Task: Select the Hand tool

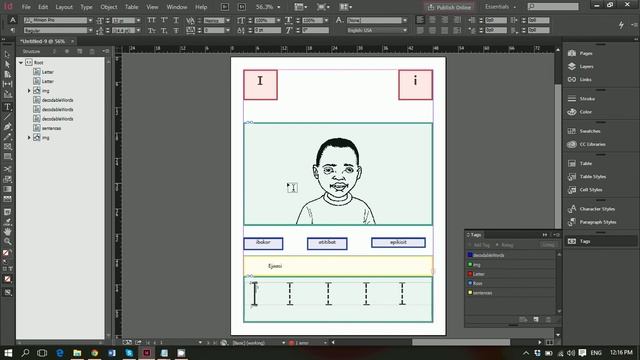Action: 7,231
